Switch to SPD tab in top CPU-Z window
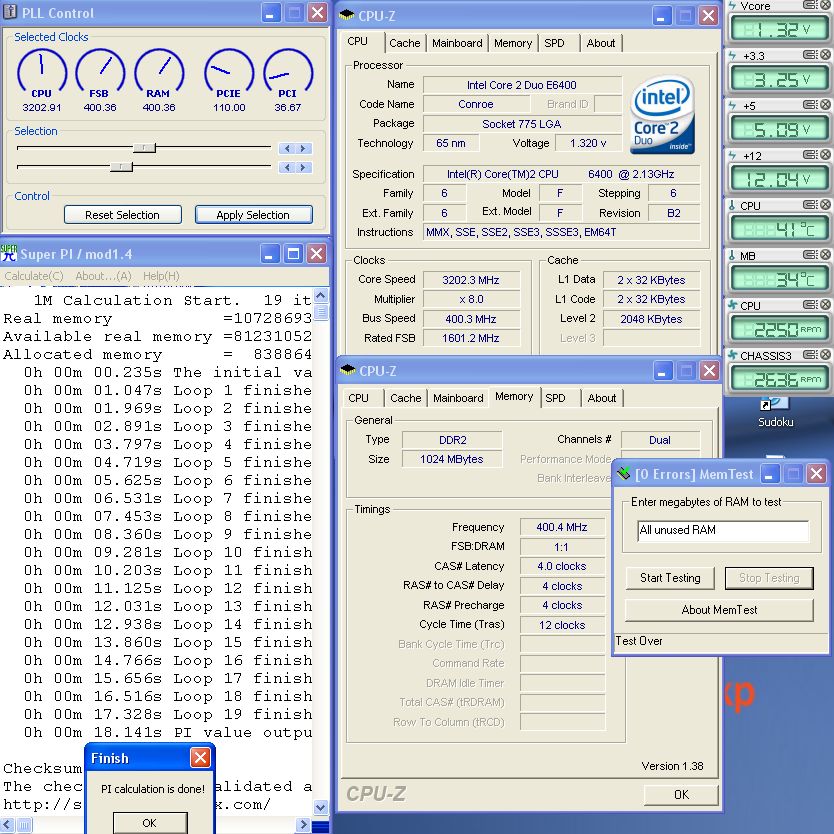 554,43
